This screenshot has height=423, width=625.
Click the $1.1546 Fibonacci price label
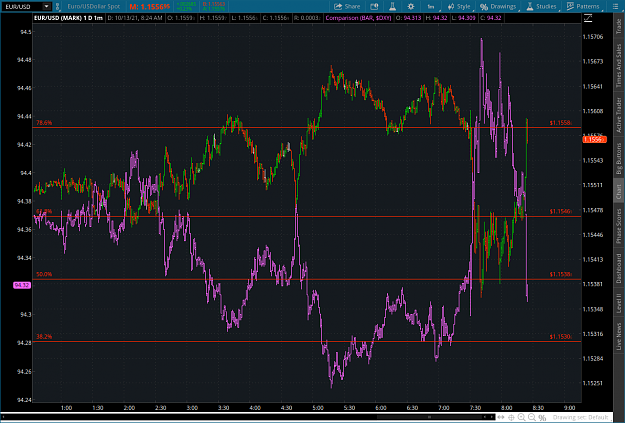coord(560,211)
